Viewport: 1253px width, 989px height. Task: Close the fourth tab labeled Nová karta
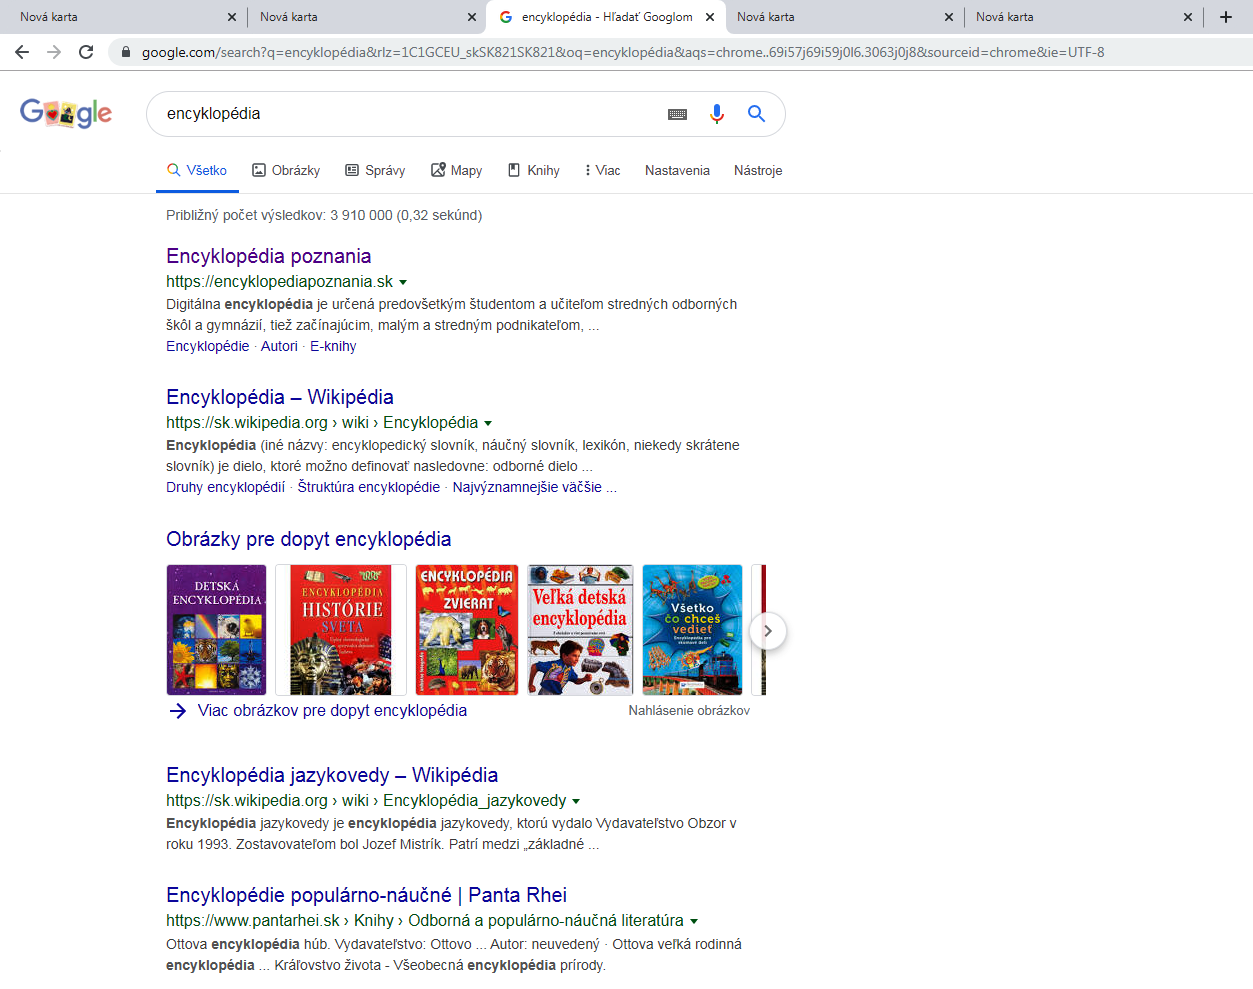point(949,17)
